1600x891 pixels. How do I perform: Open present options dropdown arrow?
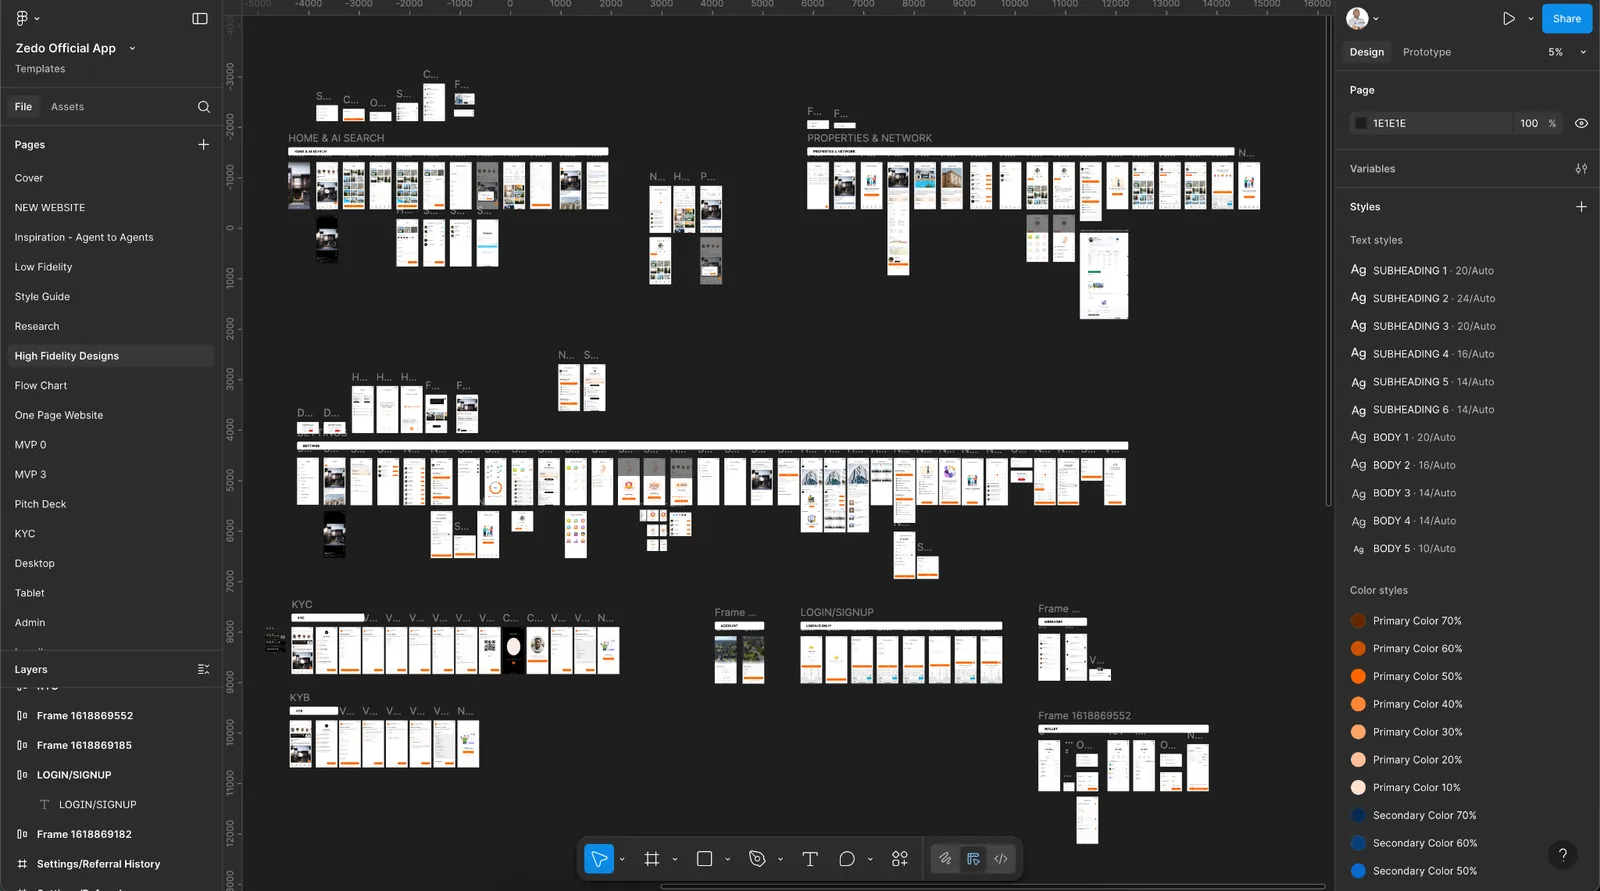1530,18
